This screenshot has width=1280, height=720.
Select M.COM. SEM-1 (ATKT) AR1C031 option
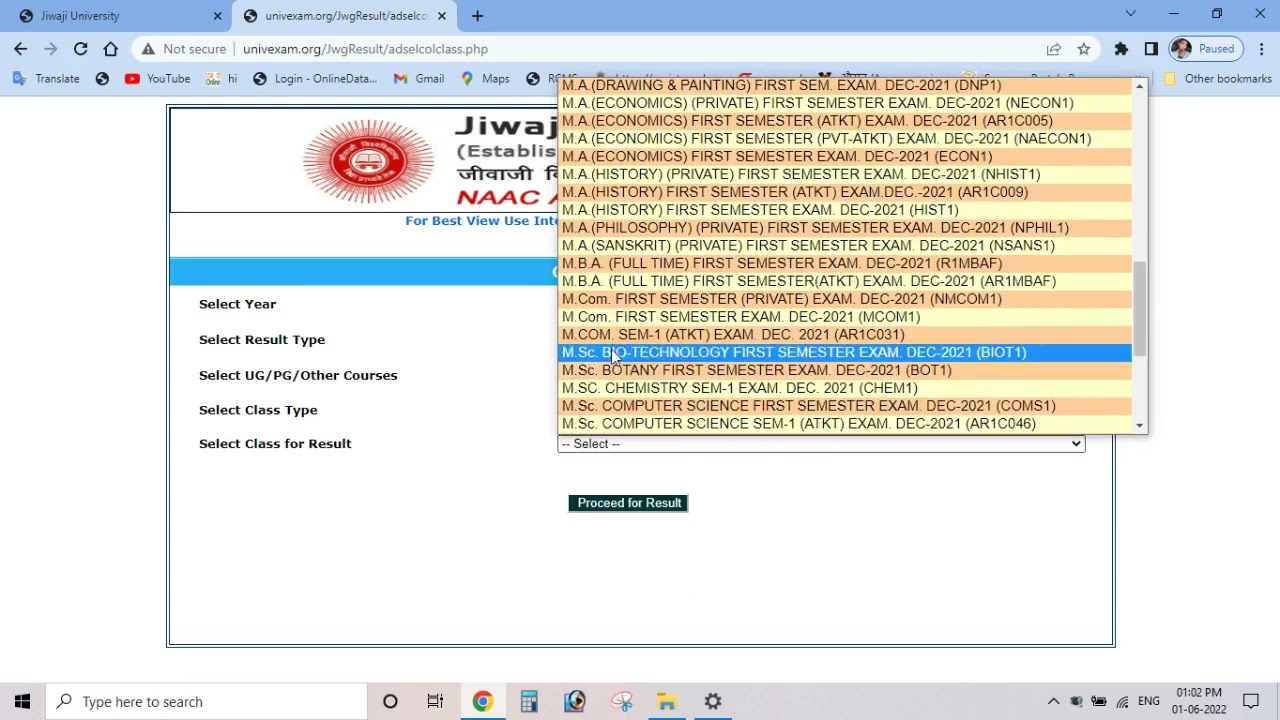tap(845, 335)
